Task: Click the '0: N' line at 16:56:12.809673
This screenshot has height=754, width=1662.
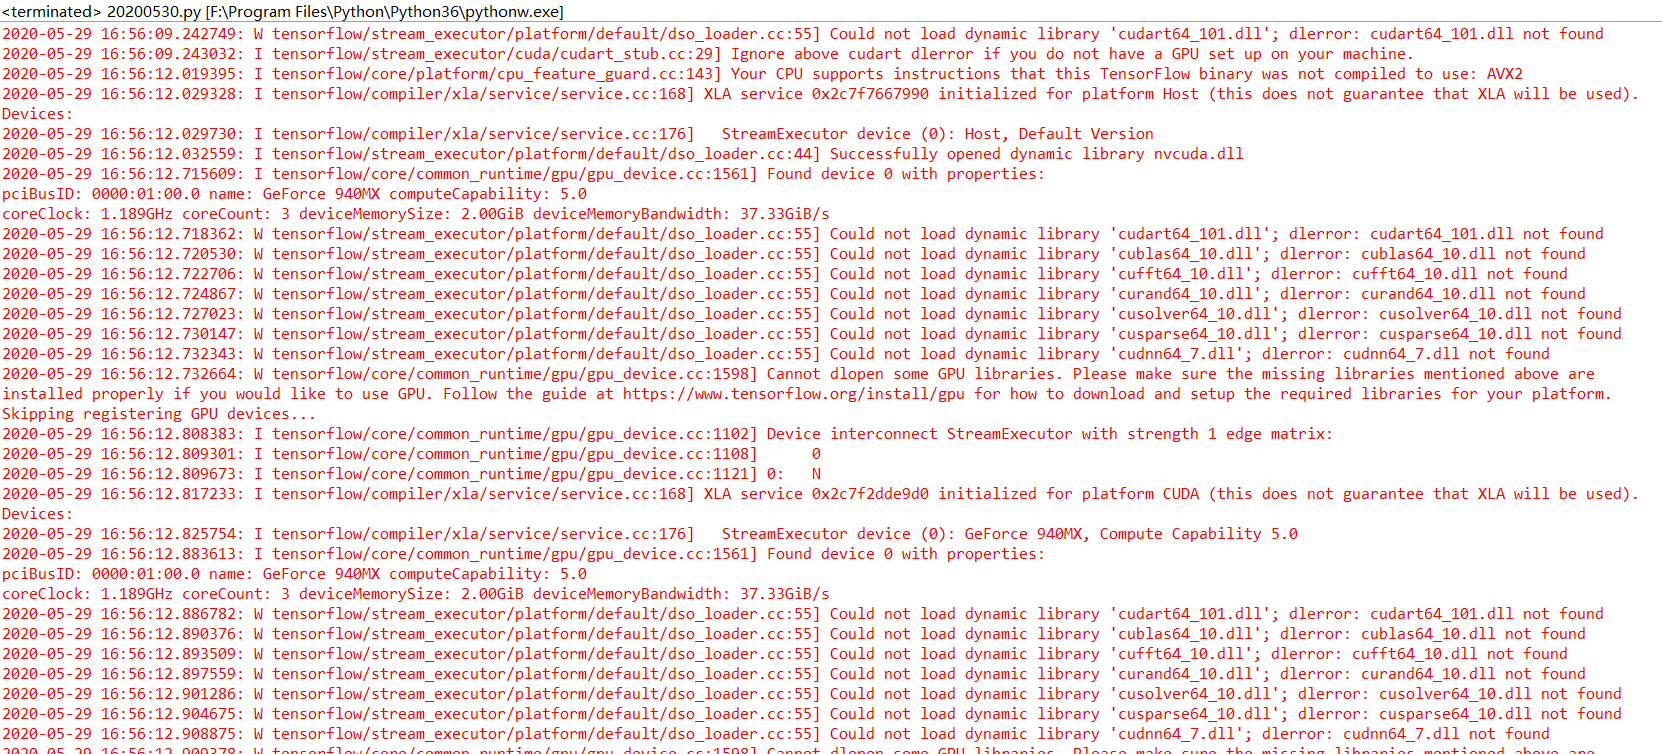Action: [x=411, y=474]
